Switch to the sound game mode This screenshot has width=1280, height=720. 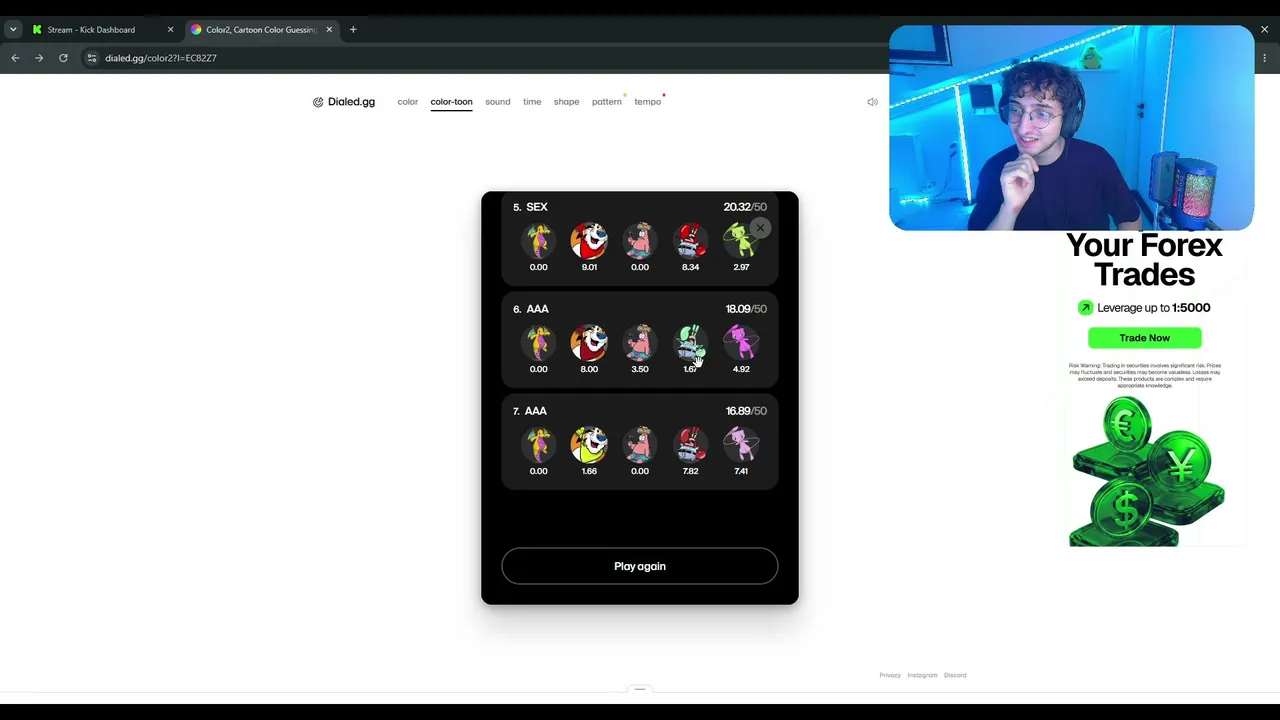pyautogui.click(x=498, y=102)
